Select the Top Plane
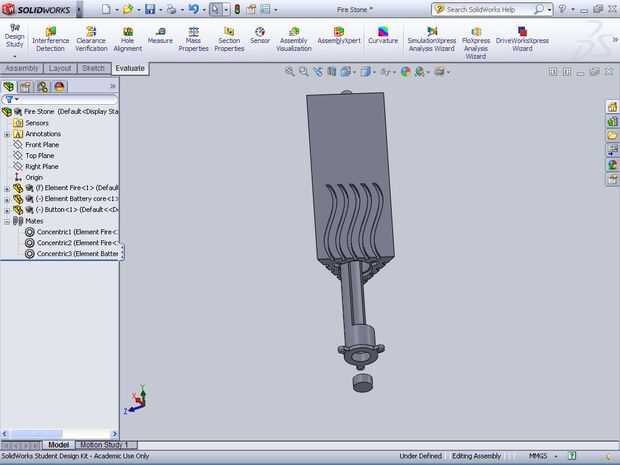Viewport: 620px width, 465px height. point(40,156)
